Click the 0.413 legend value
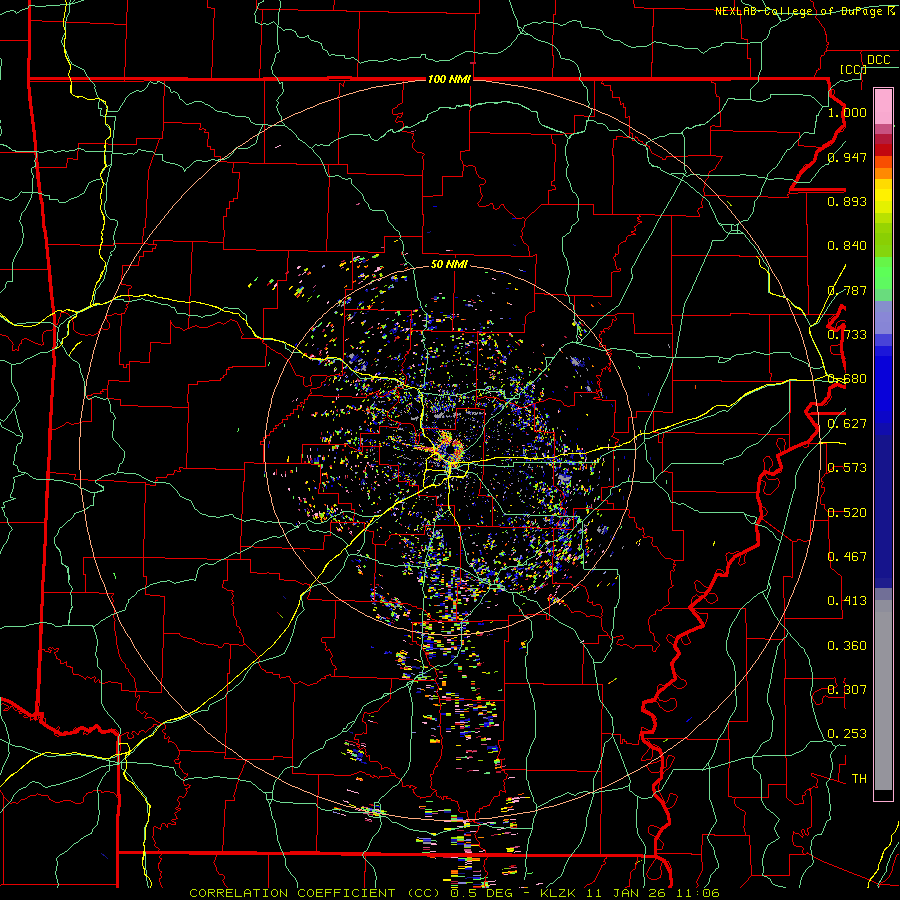The width and height of the screenshot is (900, 900). tap(847, 601)
